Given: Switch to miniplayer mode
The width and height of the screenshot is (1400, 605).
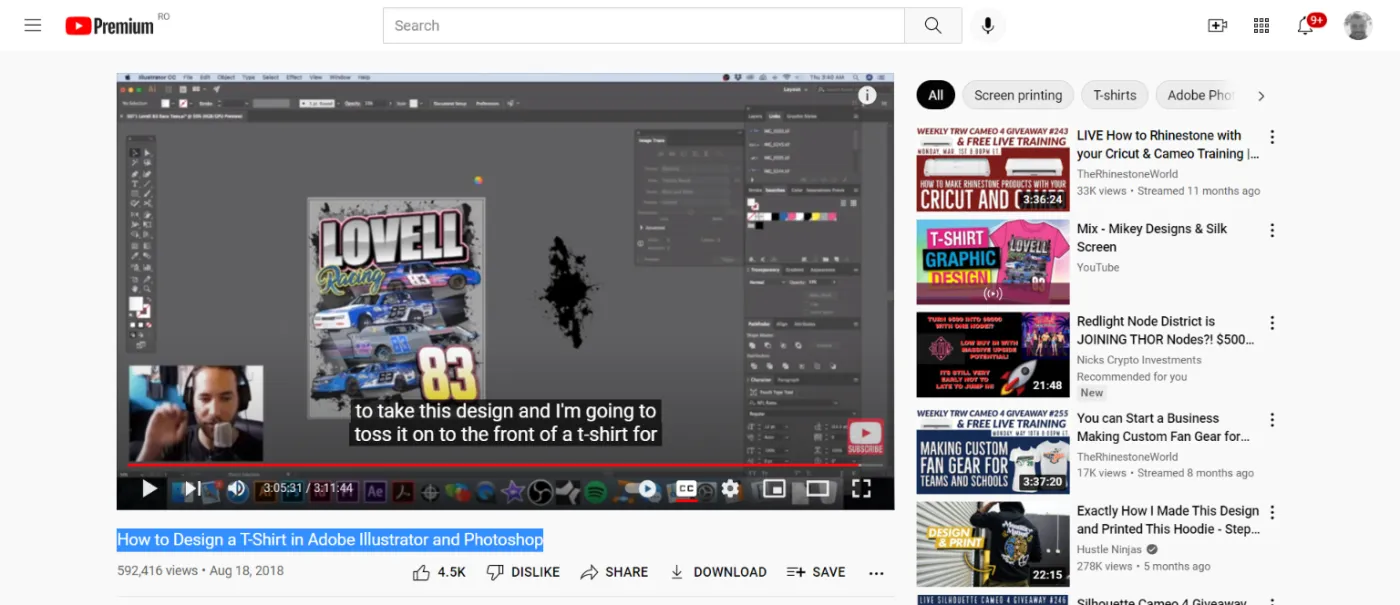Looking at the screenshot, I should (x=774, y=489).
